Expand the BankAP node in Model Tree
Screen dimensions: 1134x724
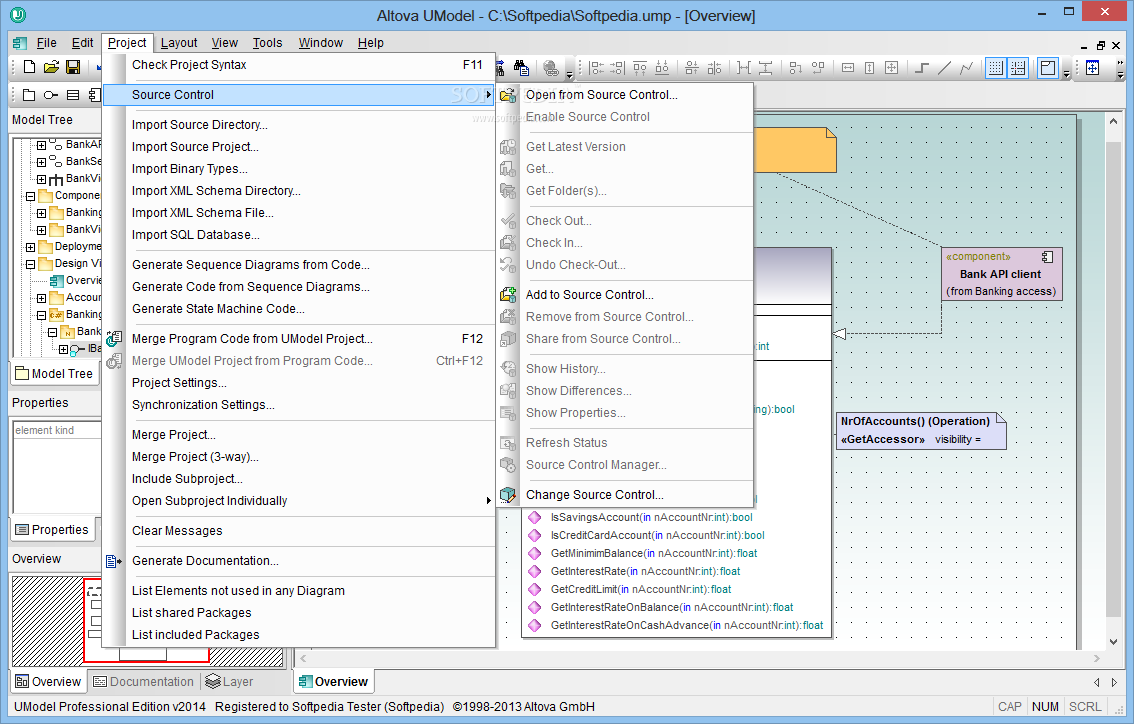click(x=41, y=145)
